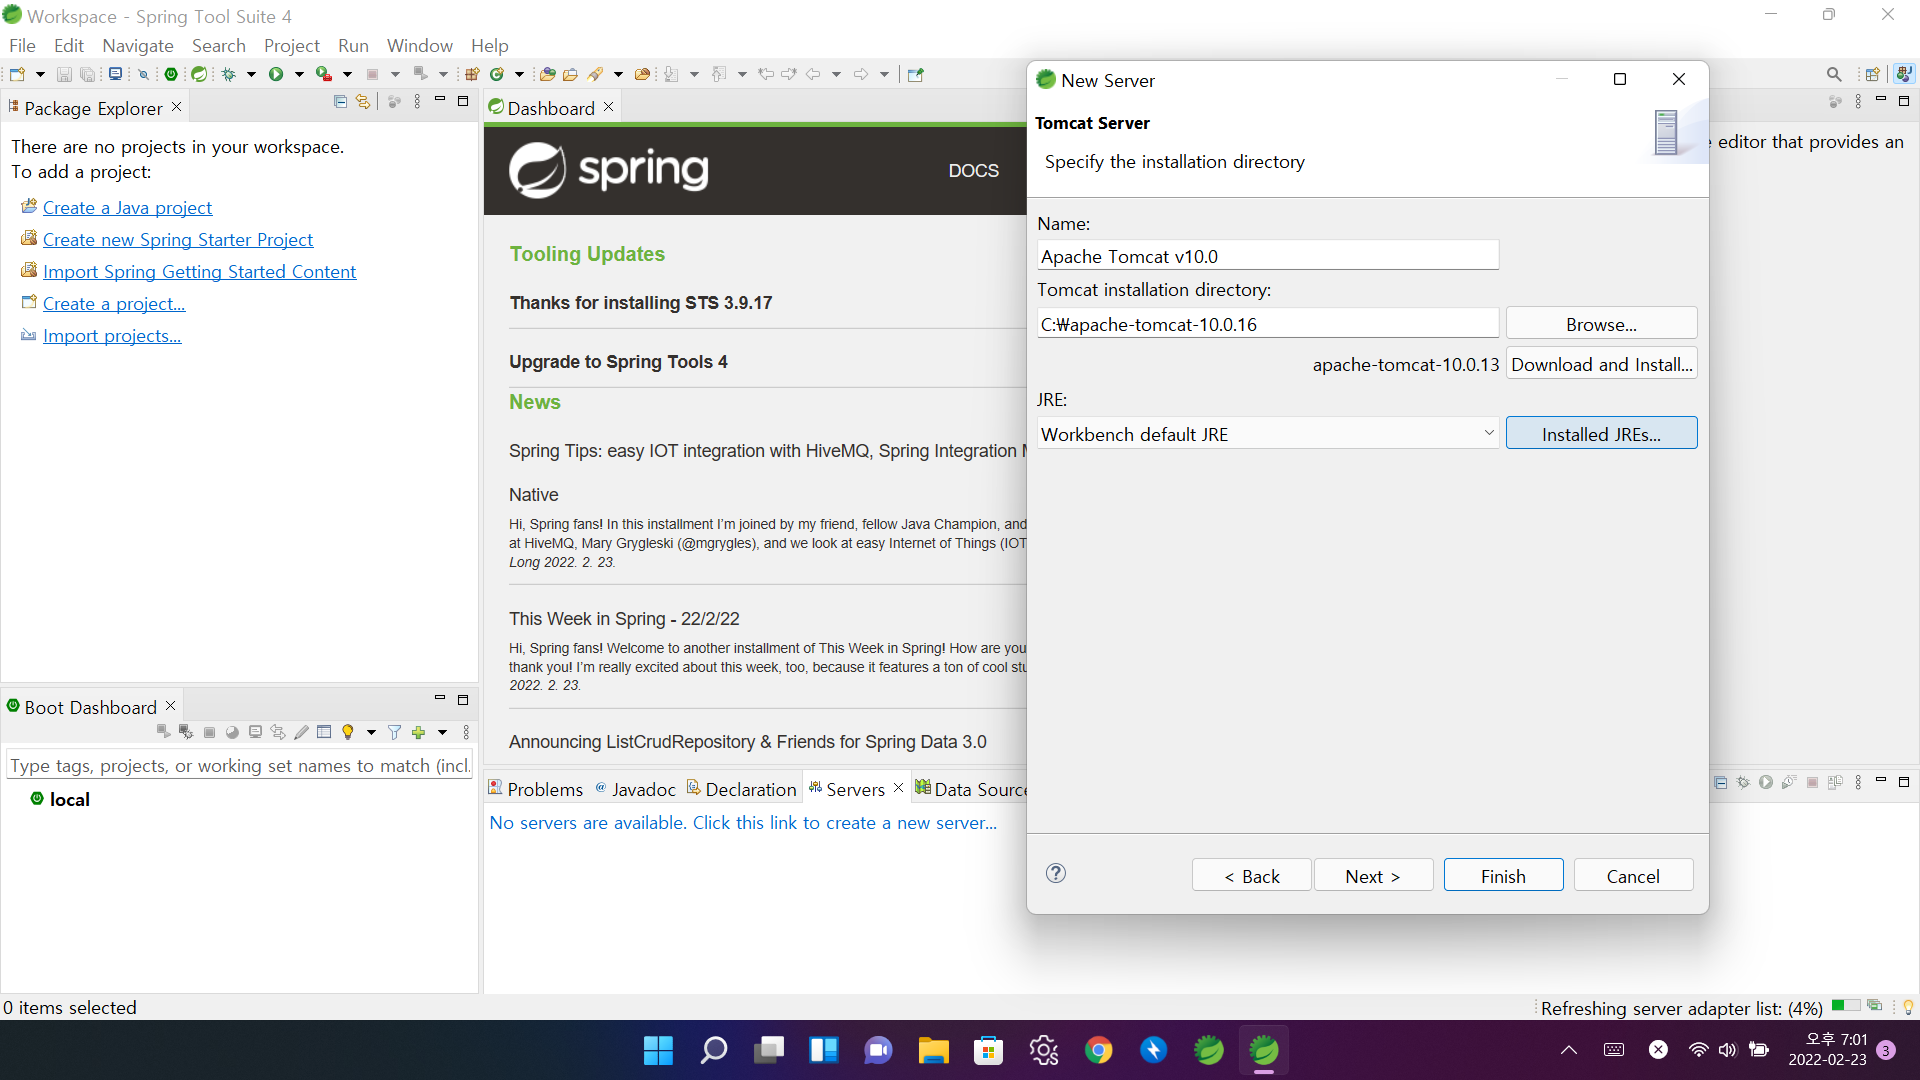Screen dimensions: 1920x1080
Task: Switch to the Problems tab
Action: (x=536, y=789)
